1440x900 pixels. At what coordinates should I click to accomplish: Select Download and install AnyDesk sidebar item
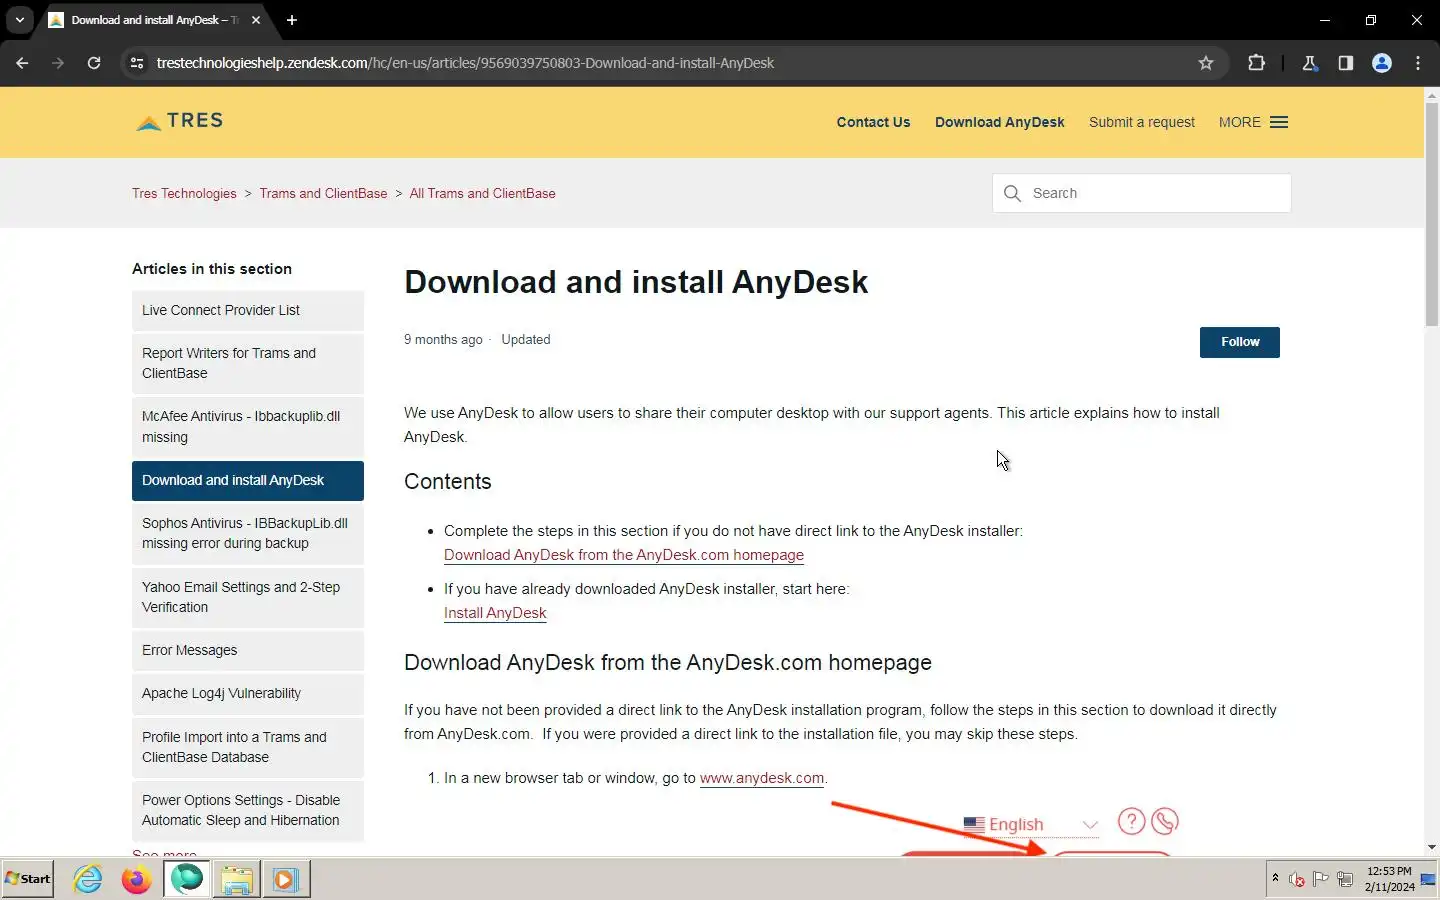click(248, 481)
